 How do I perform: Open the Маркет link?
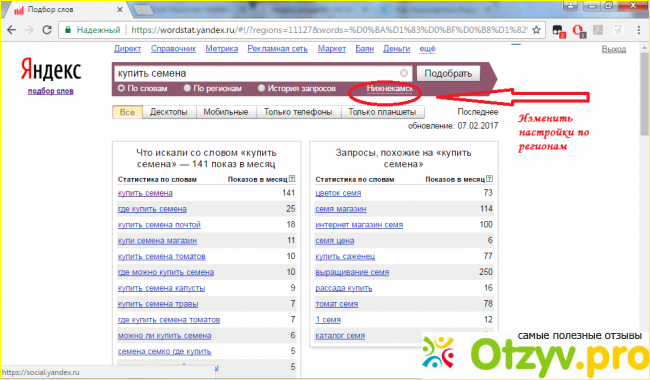332,49
